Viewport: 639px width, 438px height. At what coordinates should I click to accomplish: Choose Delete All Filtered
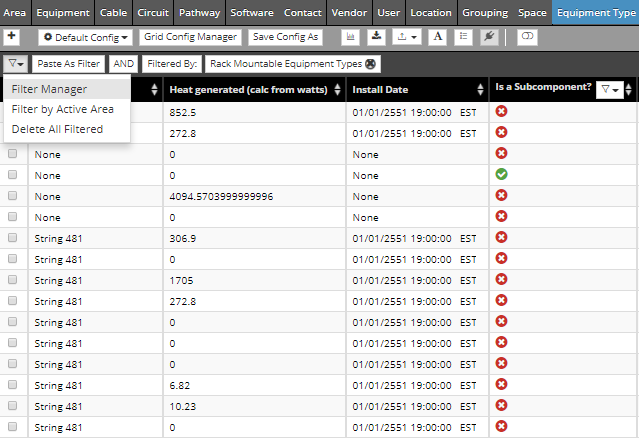(67, 129)
